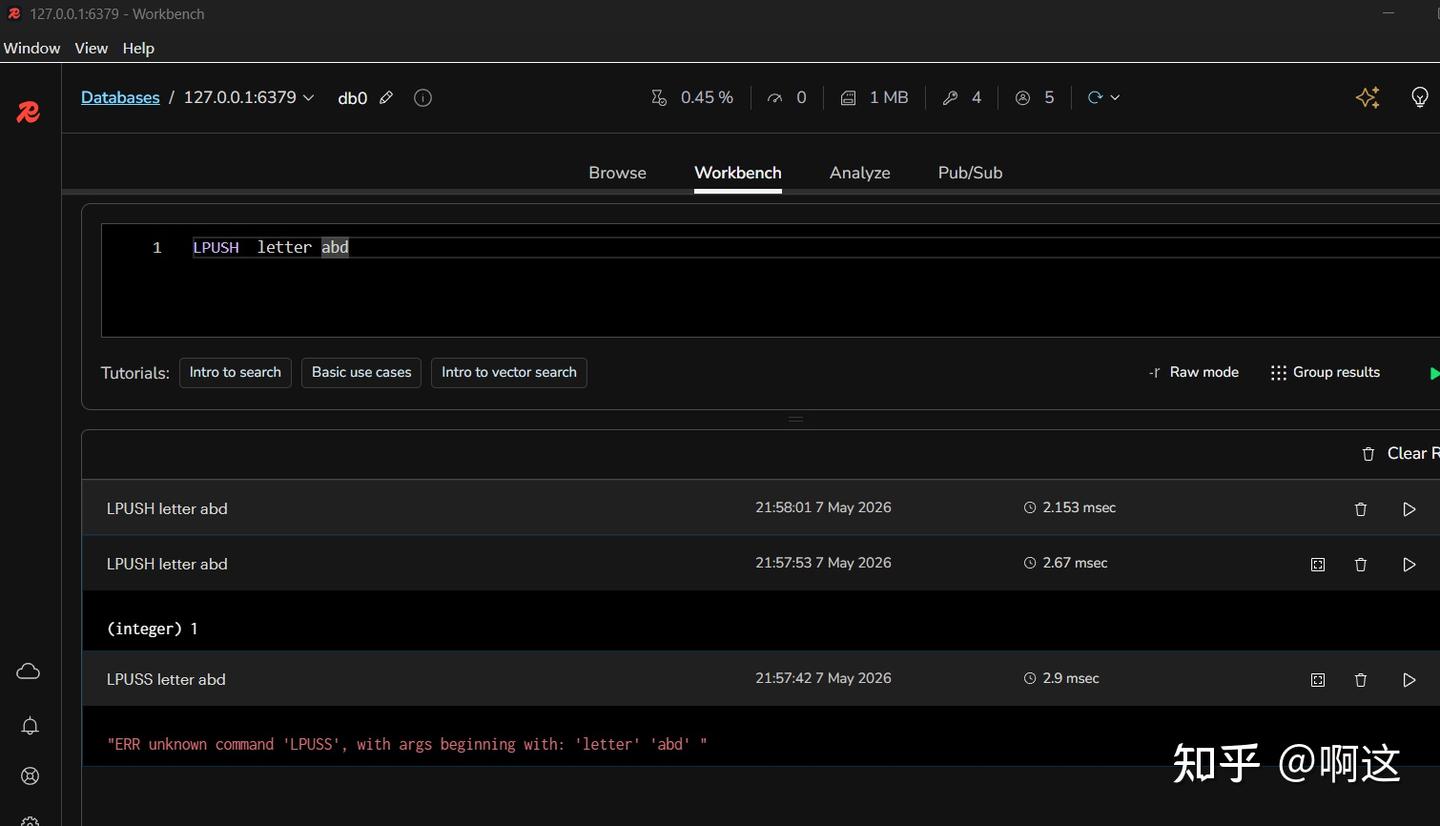The width and height of the screenshot is (1440, 826).
Task: Expand the auto-refresh dropdown arrow
Action: click(1115, 98)
